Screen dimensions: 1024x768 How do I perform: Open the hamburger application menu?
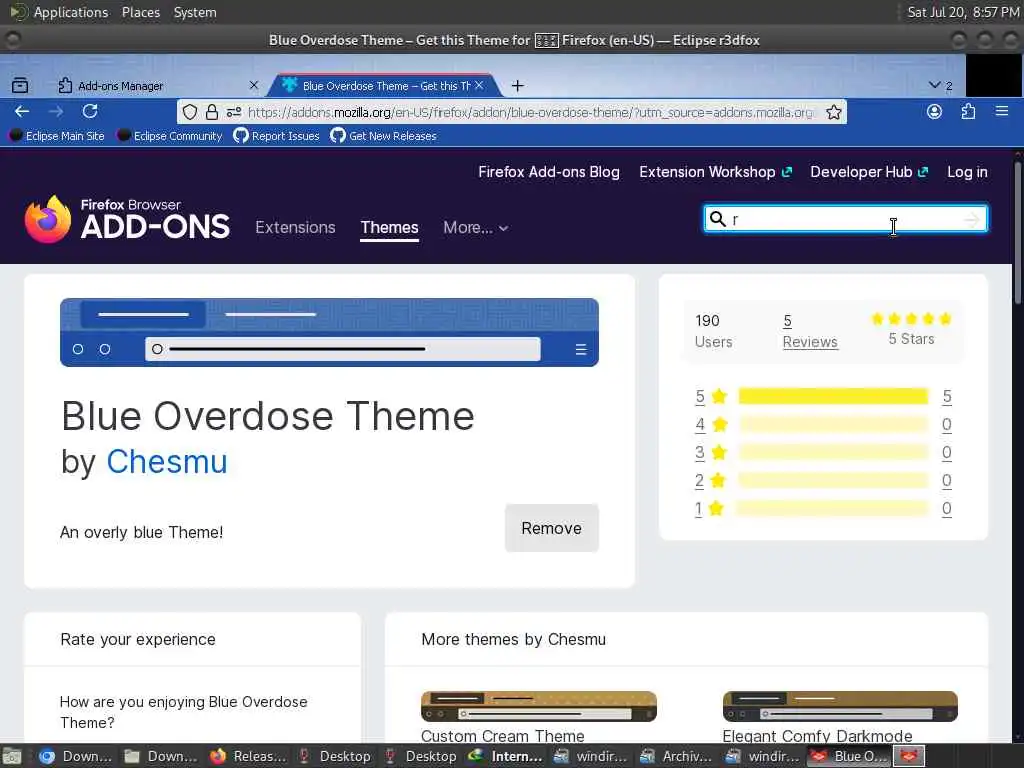(x=1002, y=112)
